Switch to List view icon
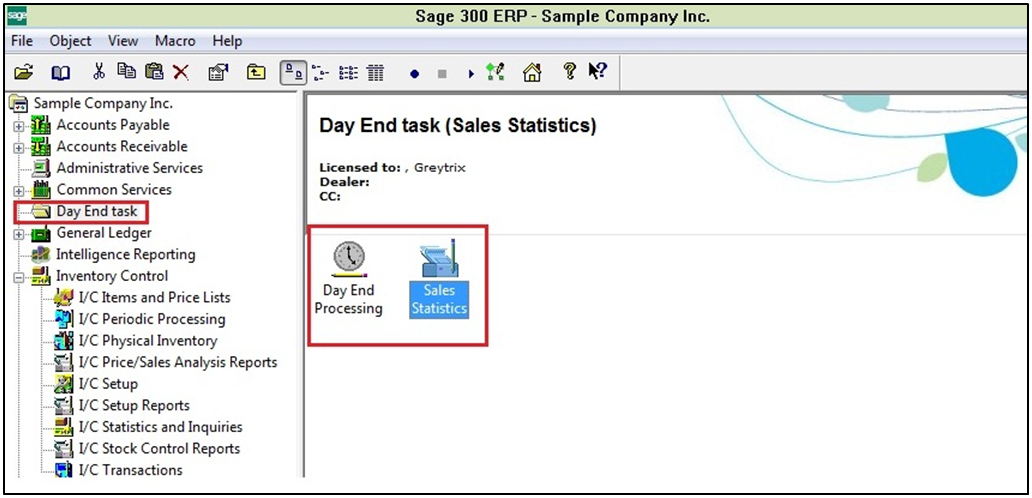The image size is (1032, 498). tap(348, 72)
